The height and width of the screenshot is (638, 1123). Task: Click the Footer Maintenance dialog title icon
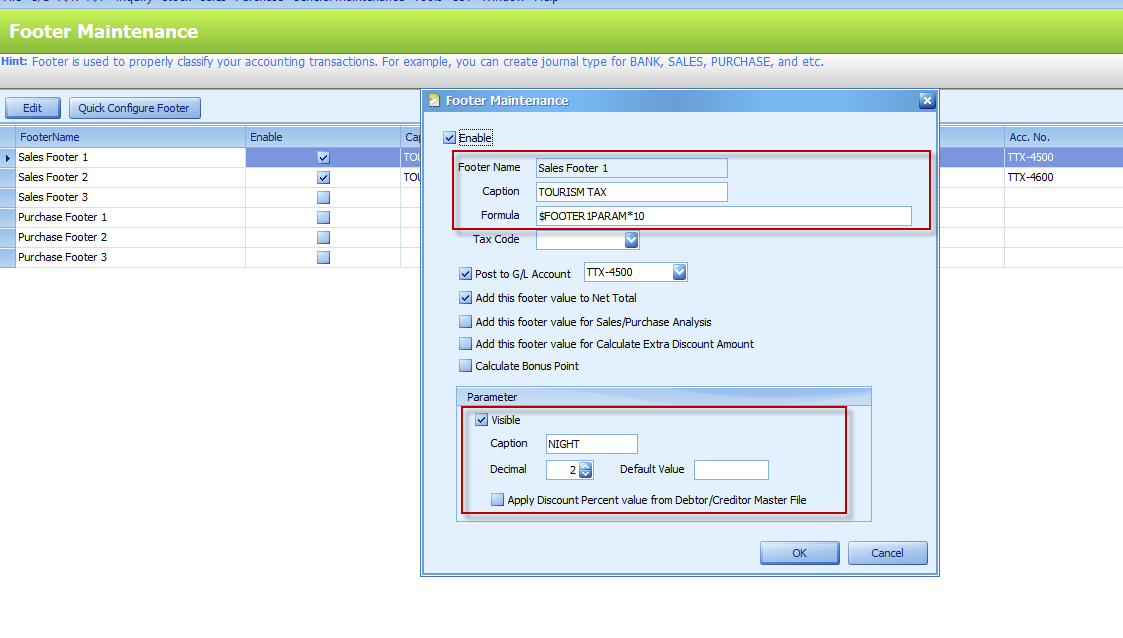[434, 100]
